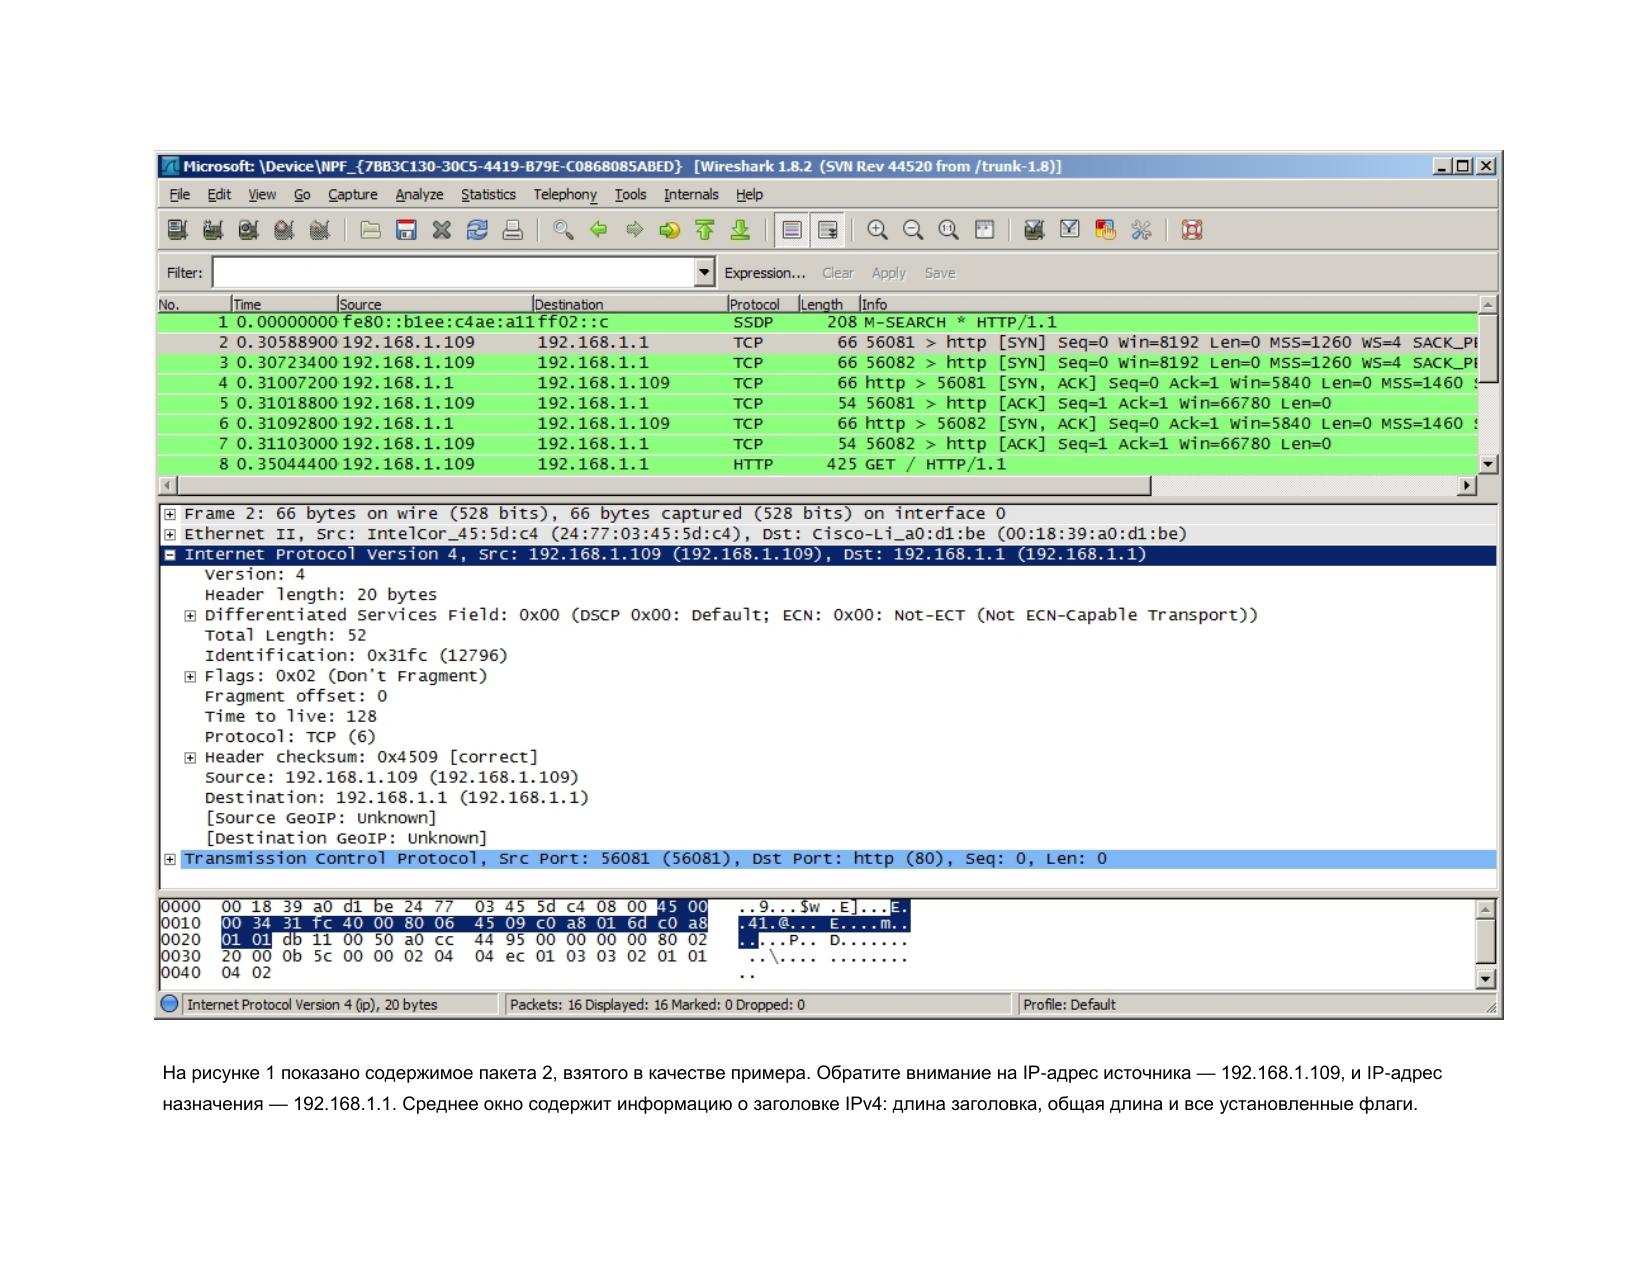This screenshot has height=1275, width=1651.
Task: Select packet 8 HTTP GET row
Action: [817, 464]
